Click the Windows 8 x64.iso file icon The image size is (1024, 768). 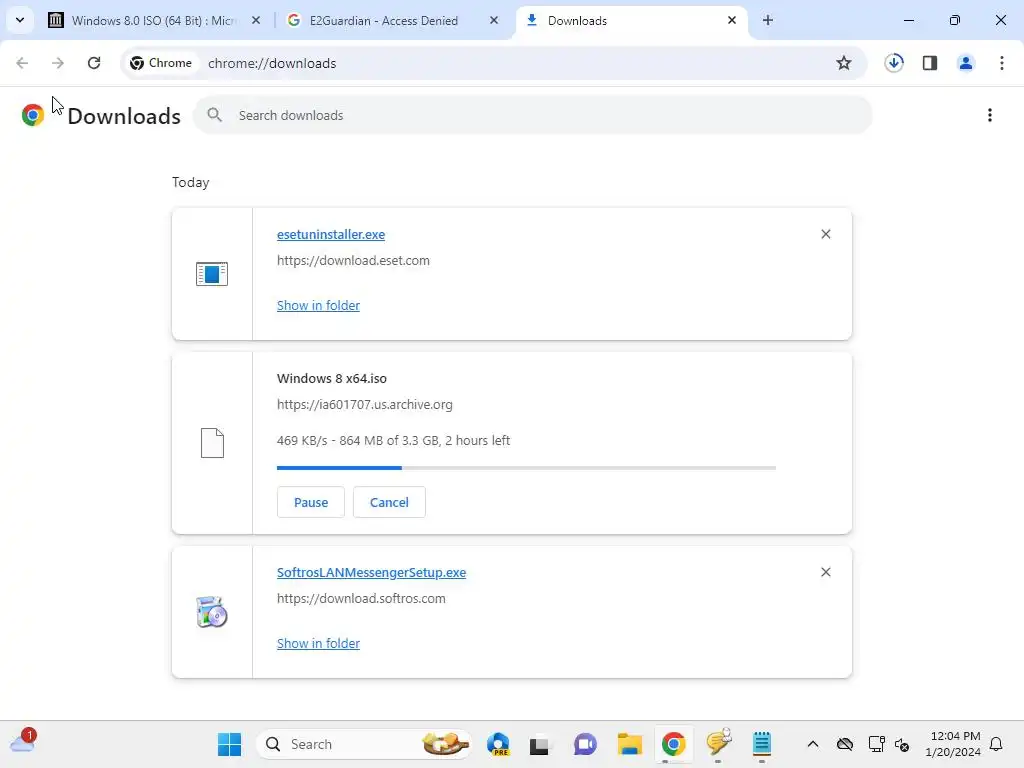pos(212,443)
